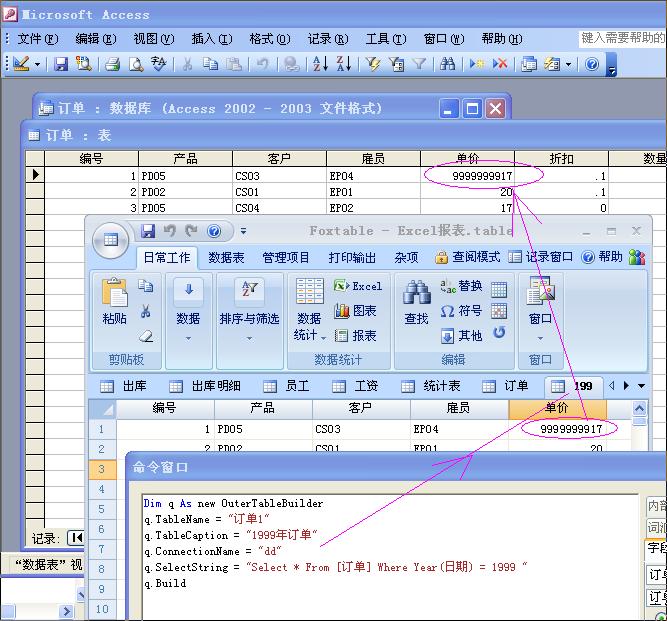Click Save in Foxtable quick access bar

pos(148,231)
